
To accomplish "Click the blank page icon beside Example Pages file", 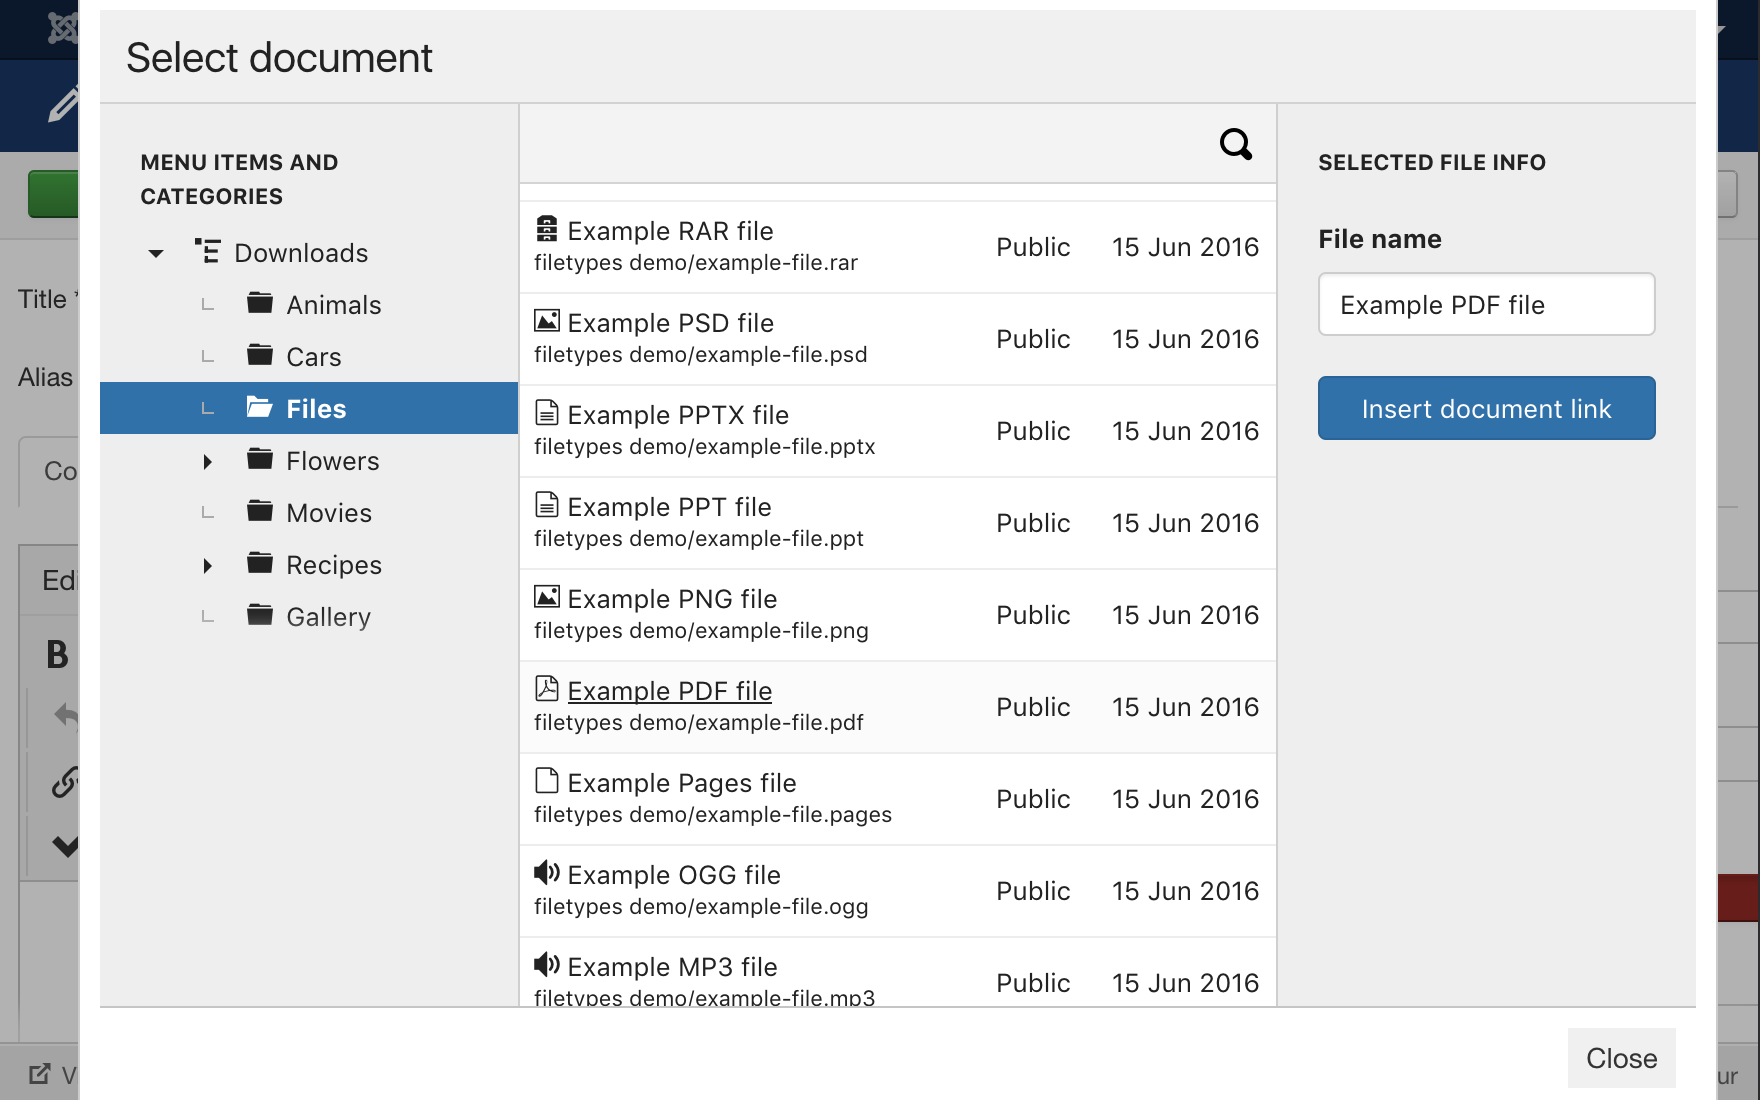I will 546,781.
